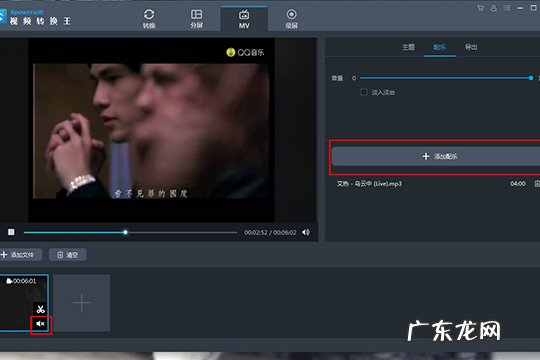Open the Split Screen (分屏) tab

(x=196, y=19)
